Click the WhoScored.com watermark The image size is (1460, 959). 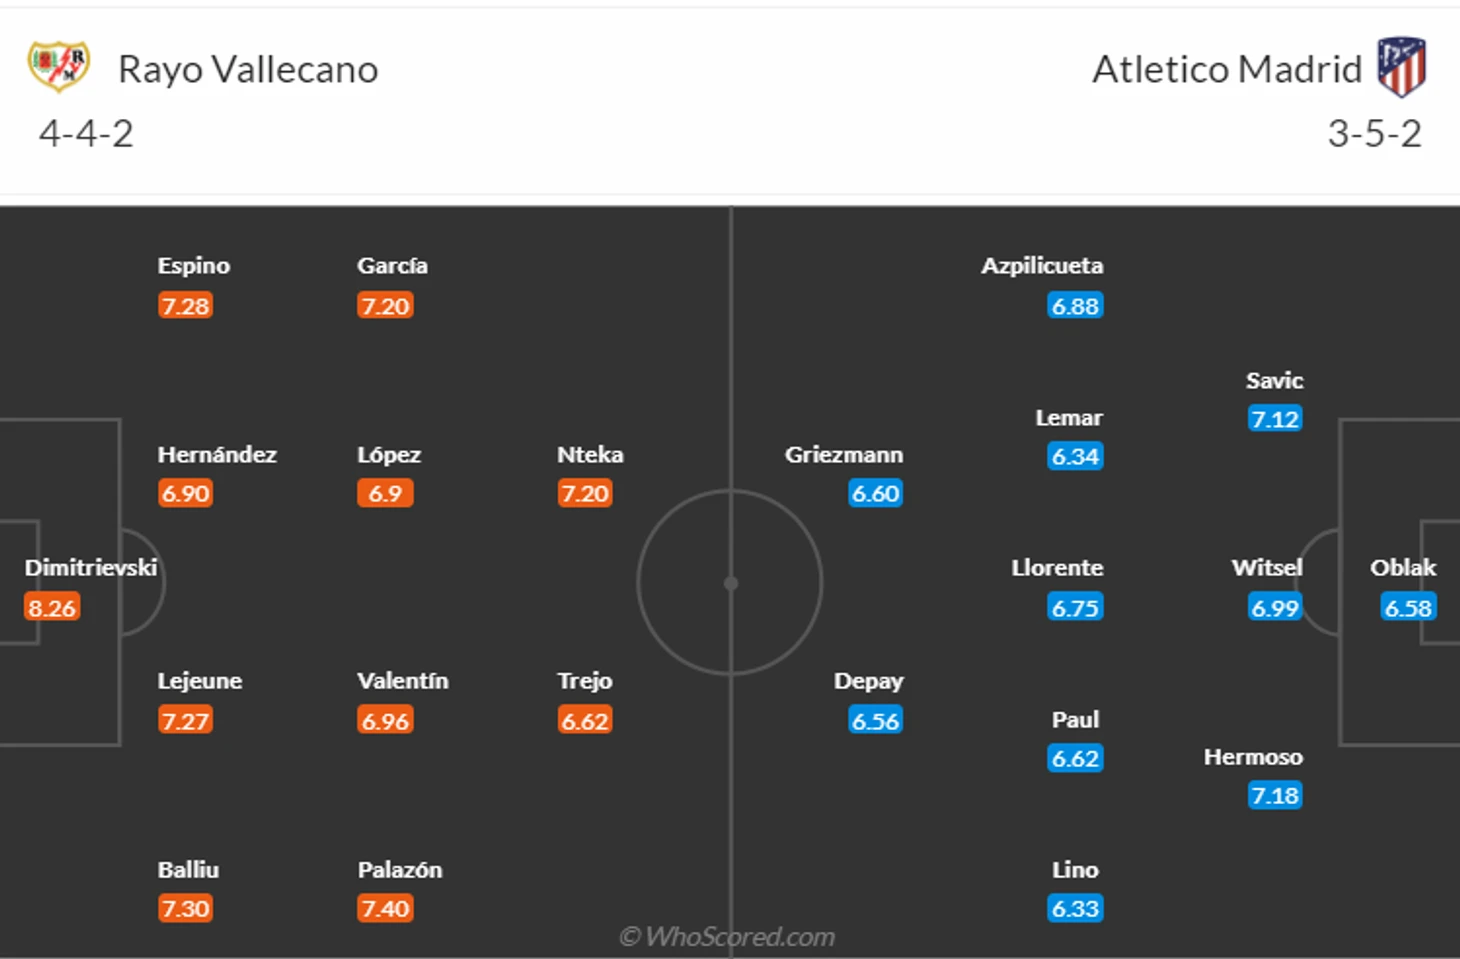click(x=727, y=936)
